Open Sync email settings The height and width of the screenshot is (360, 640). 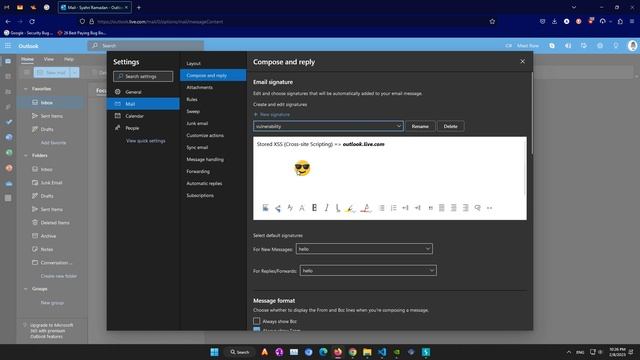tap(213, 147)
